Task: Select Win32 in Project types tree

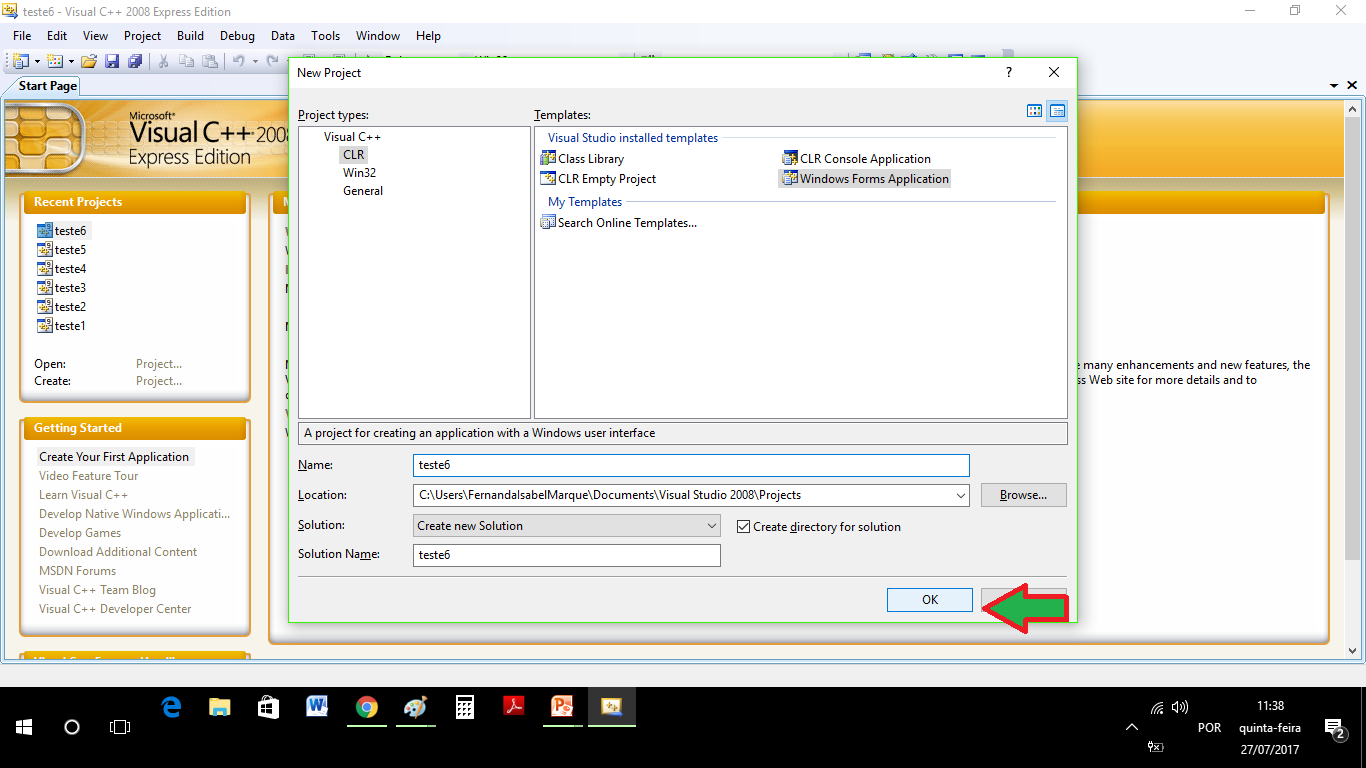Action: (x=359, y=173)
